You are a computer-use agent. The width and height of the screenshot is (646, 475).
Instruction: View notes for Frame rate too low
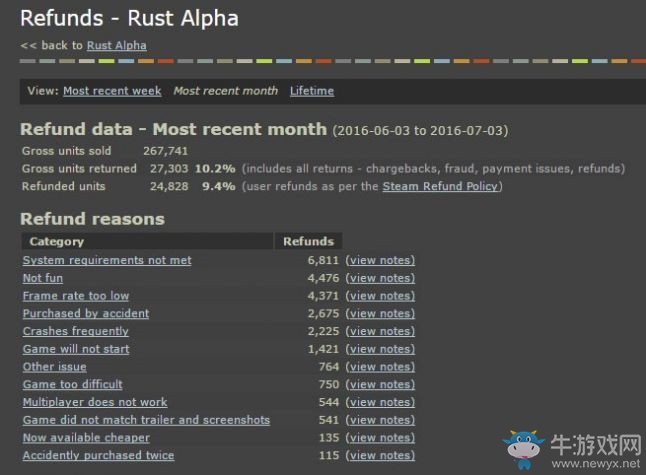pyautogui.click(x=380, y=296)
